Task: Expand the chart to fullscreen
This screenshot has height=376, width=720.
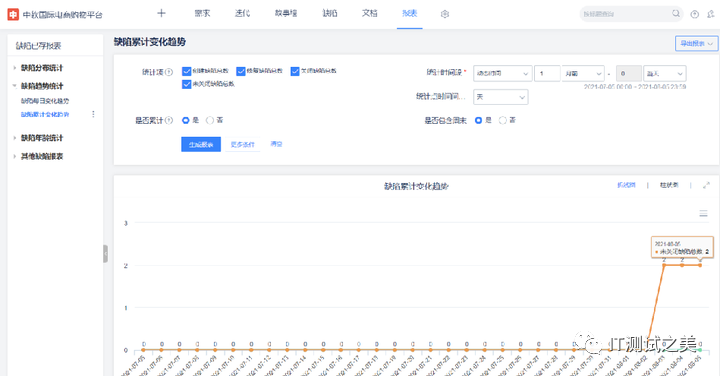Action: (706, 185)
